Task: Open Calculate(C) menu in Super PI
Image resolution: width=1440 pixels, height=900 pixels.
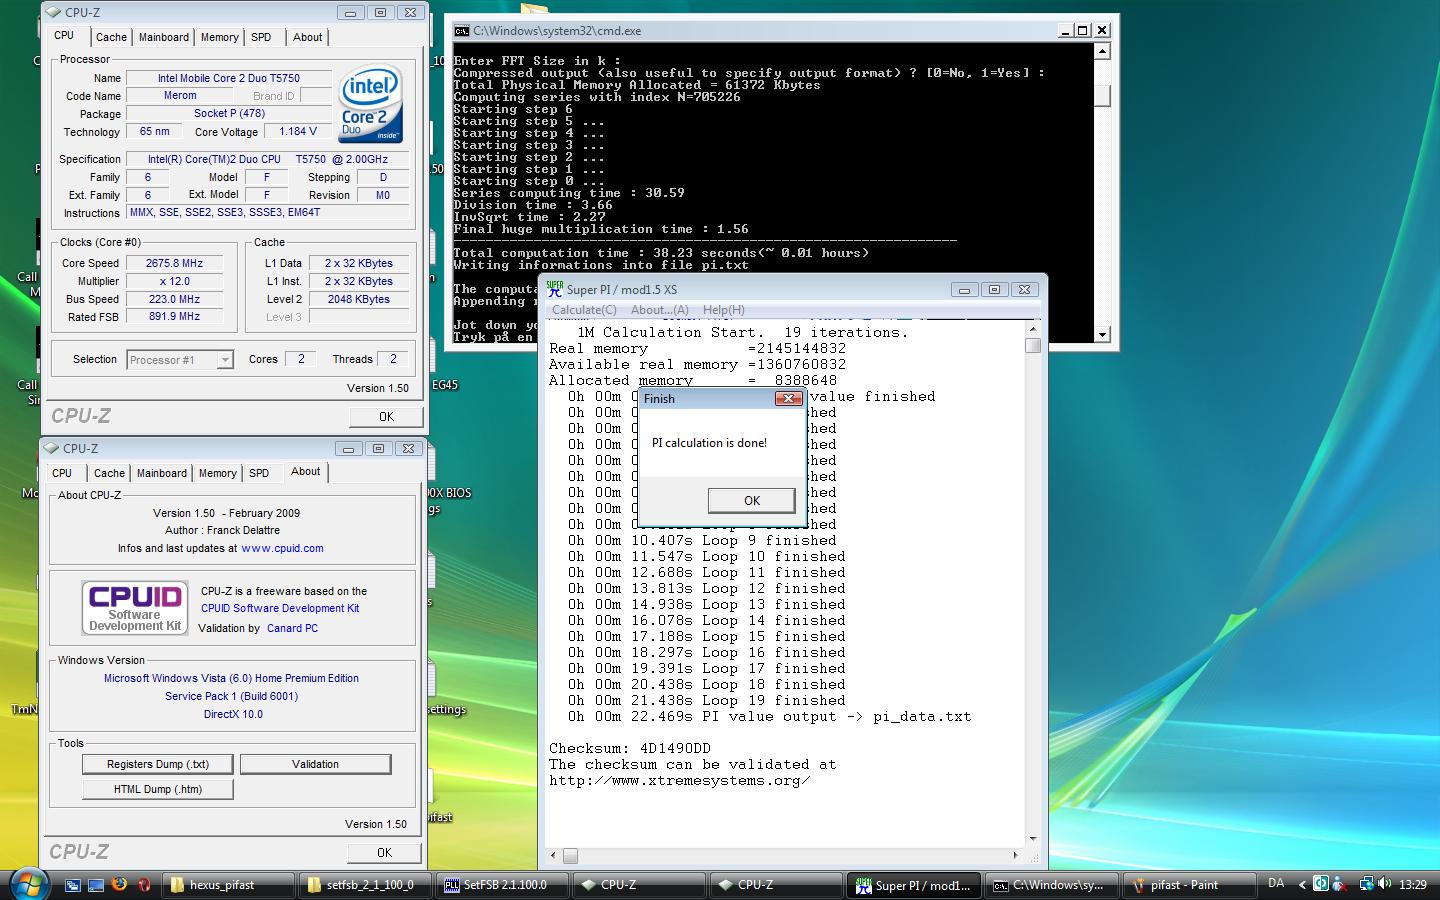Action: (x=584, y=310)
